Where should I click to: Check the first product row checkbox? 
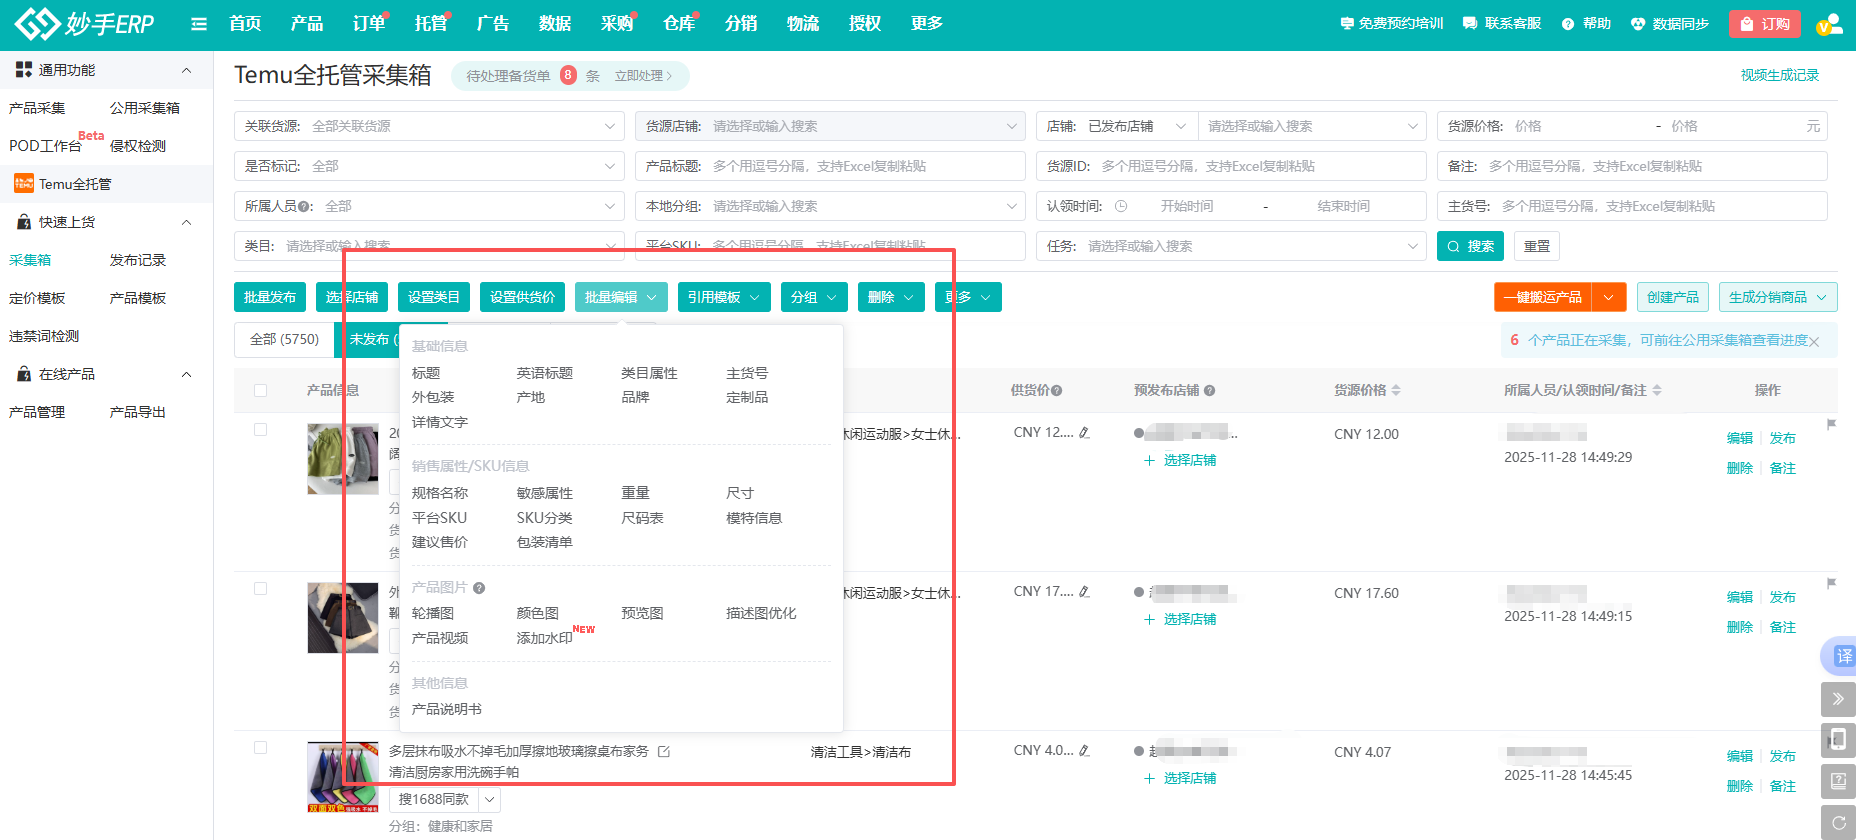pos(261,430)
